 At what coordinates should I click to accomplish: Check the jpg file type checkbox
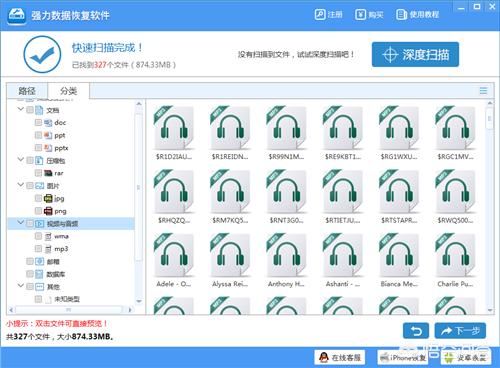(38, 198)
